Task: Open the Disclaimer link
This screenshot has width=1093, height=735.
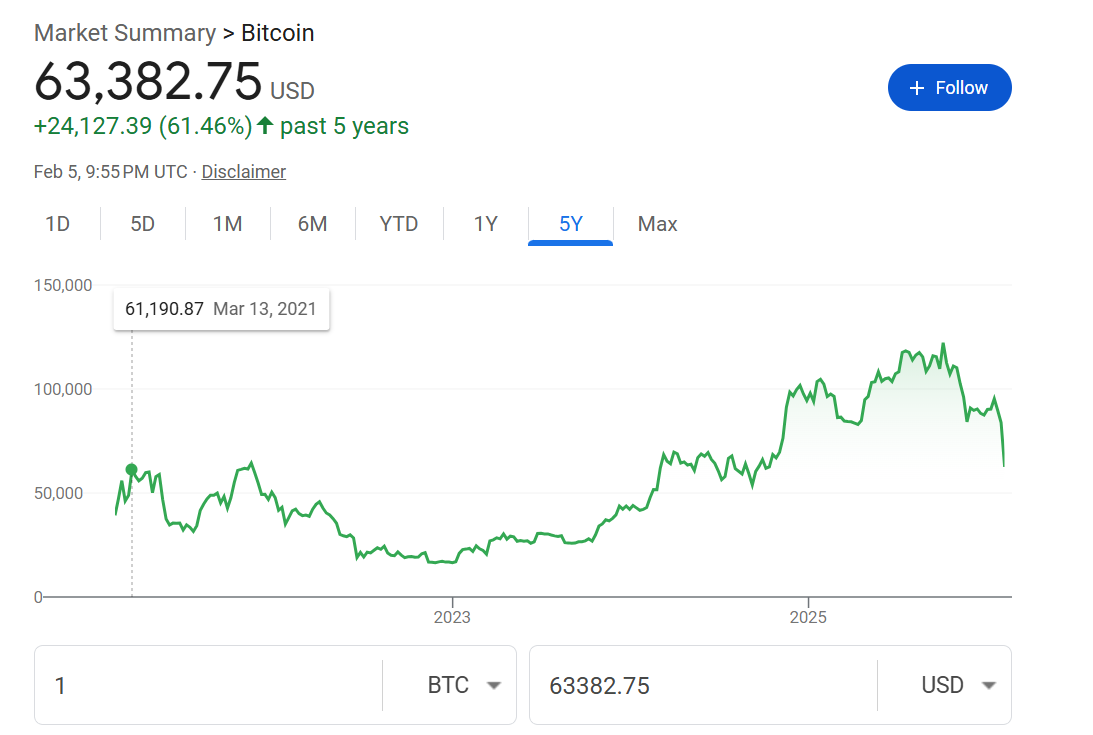Action: pos(243,172)
